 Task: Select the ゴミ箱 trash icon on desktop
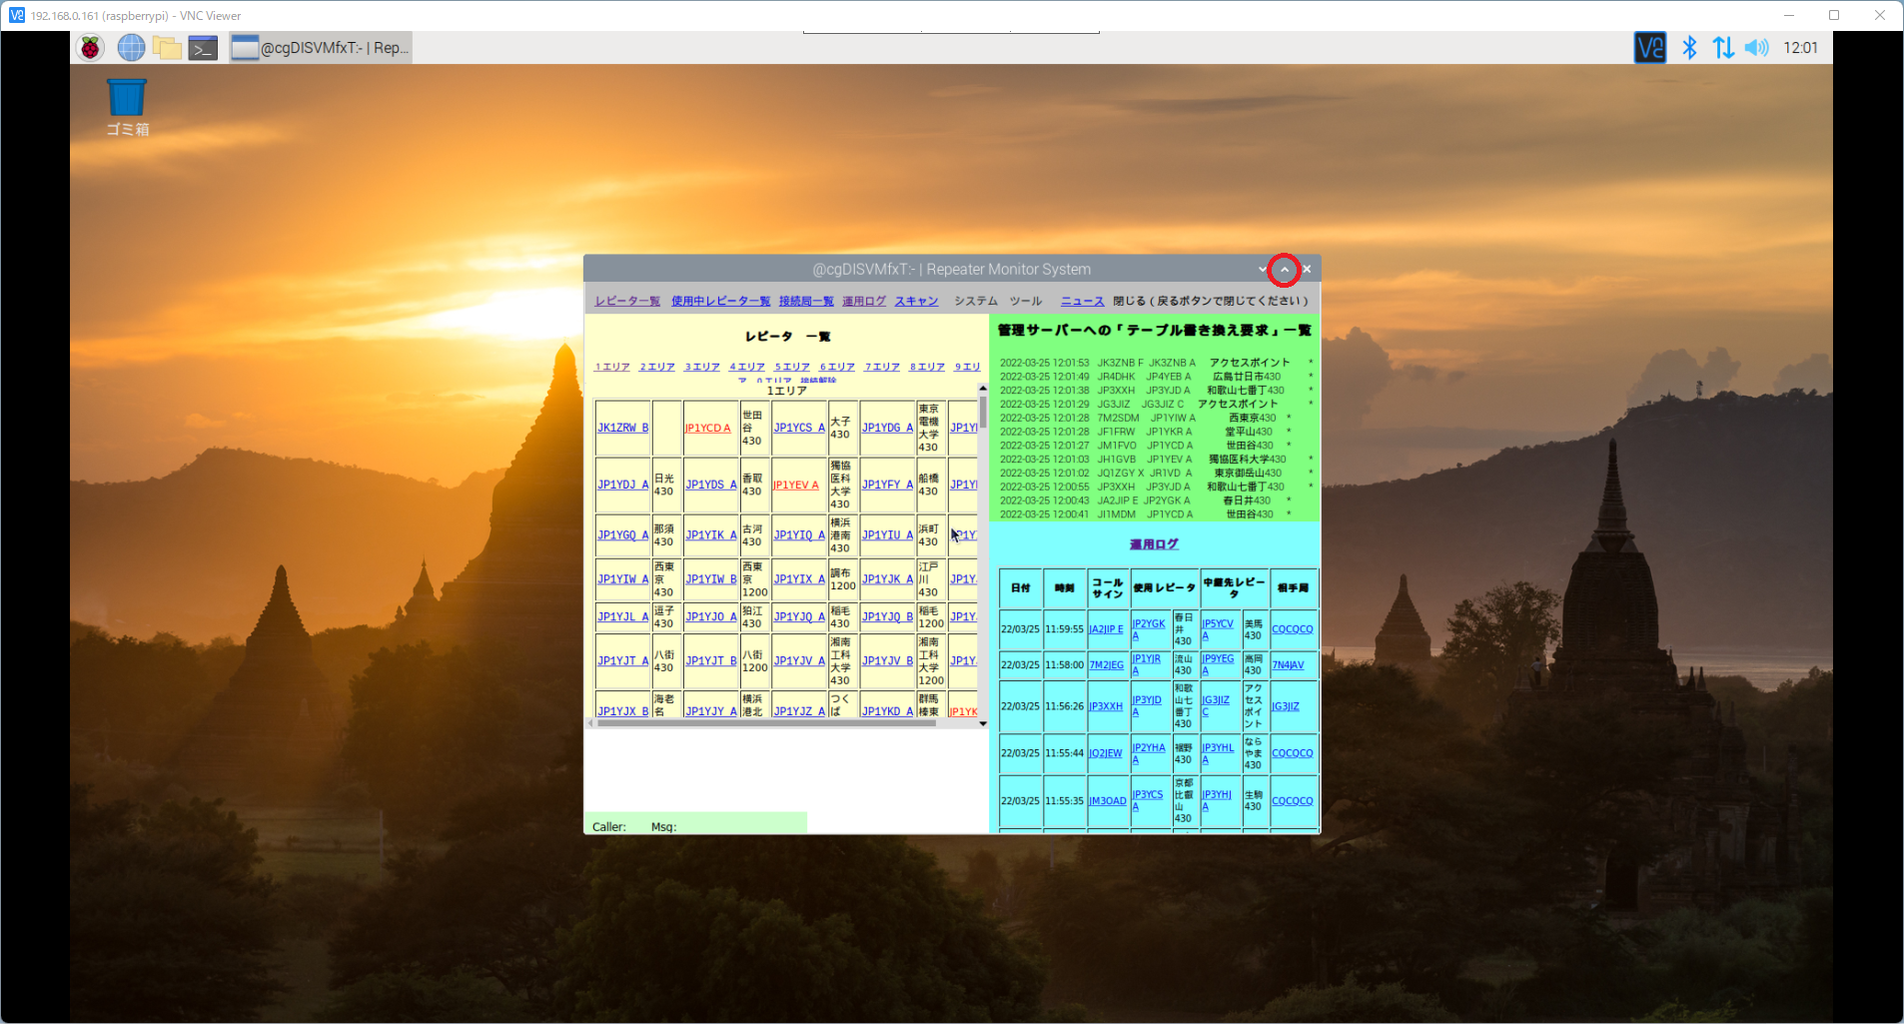tap(127, 107)
